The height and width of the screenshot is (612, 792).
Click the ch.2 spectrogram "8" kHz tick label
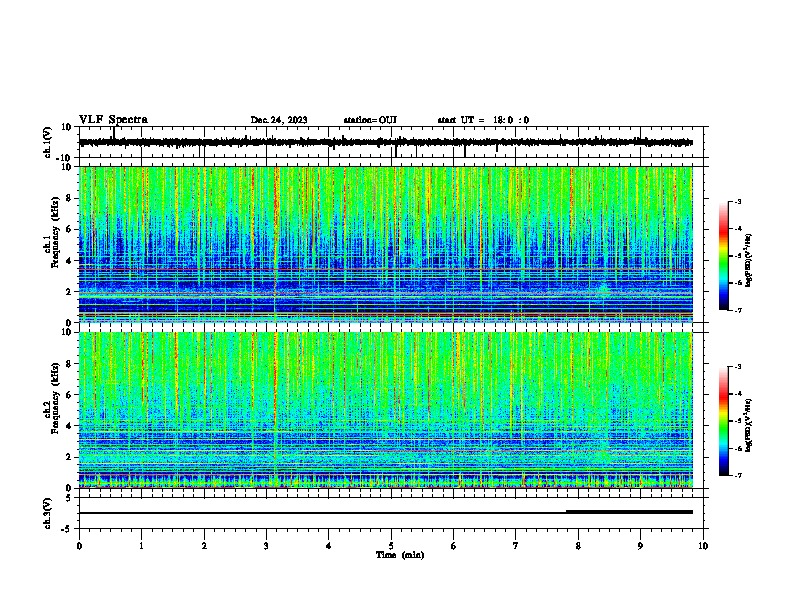click(69, 364)
